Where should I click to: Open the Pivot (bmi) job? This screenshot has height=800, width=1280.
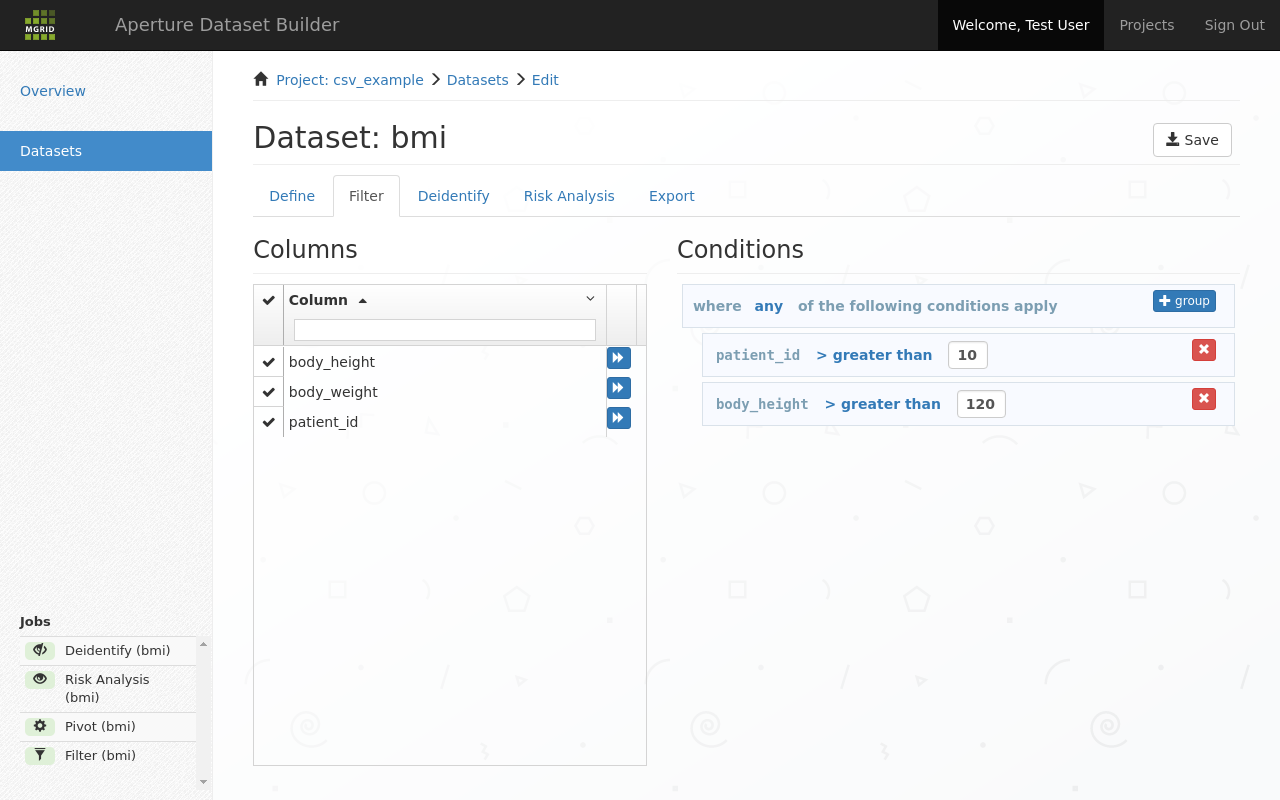coord(100,726)
